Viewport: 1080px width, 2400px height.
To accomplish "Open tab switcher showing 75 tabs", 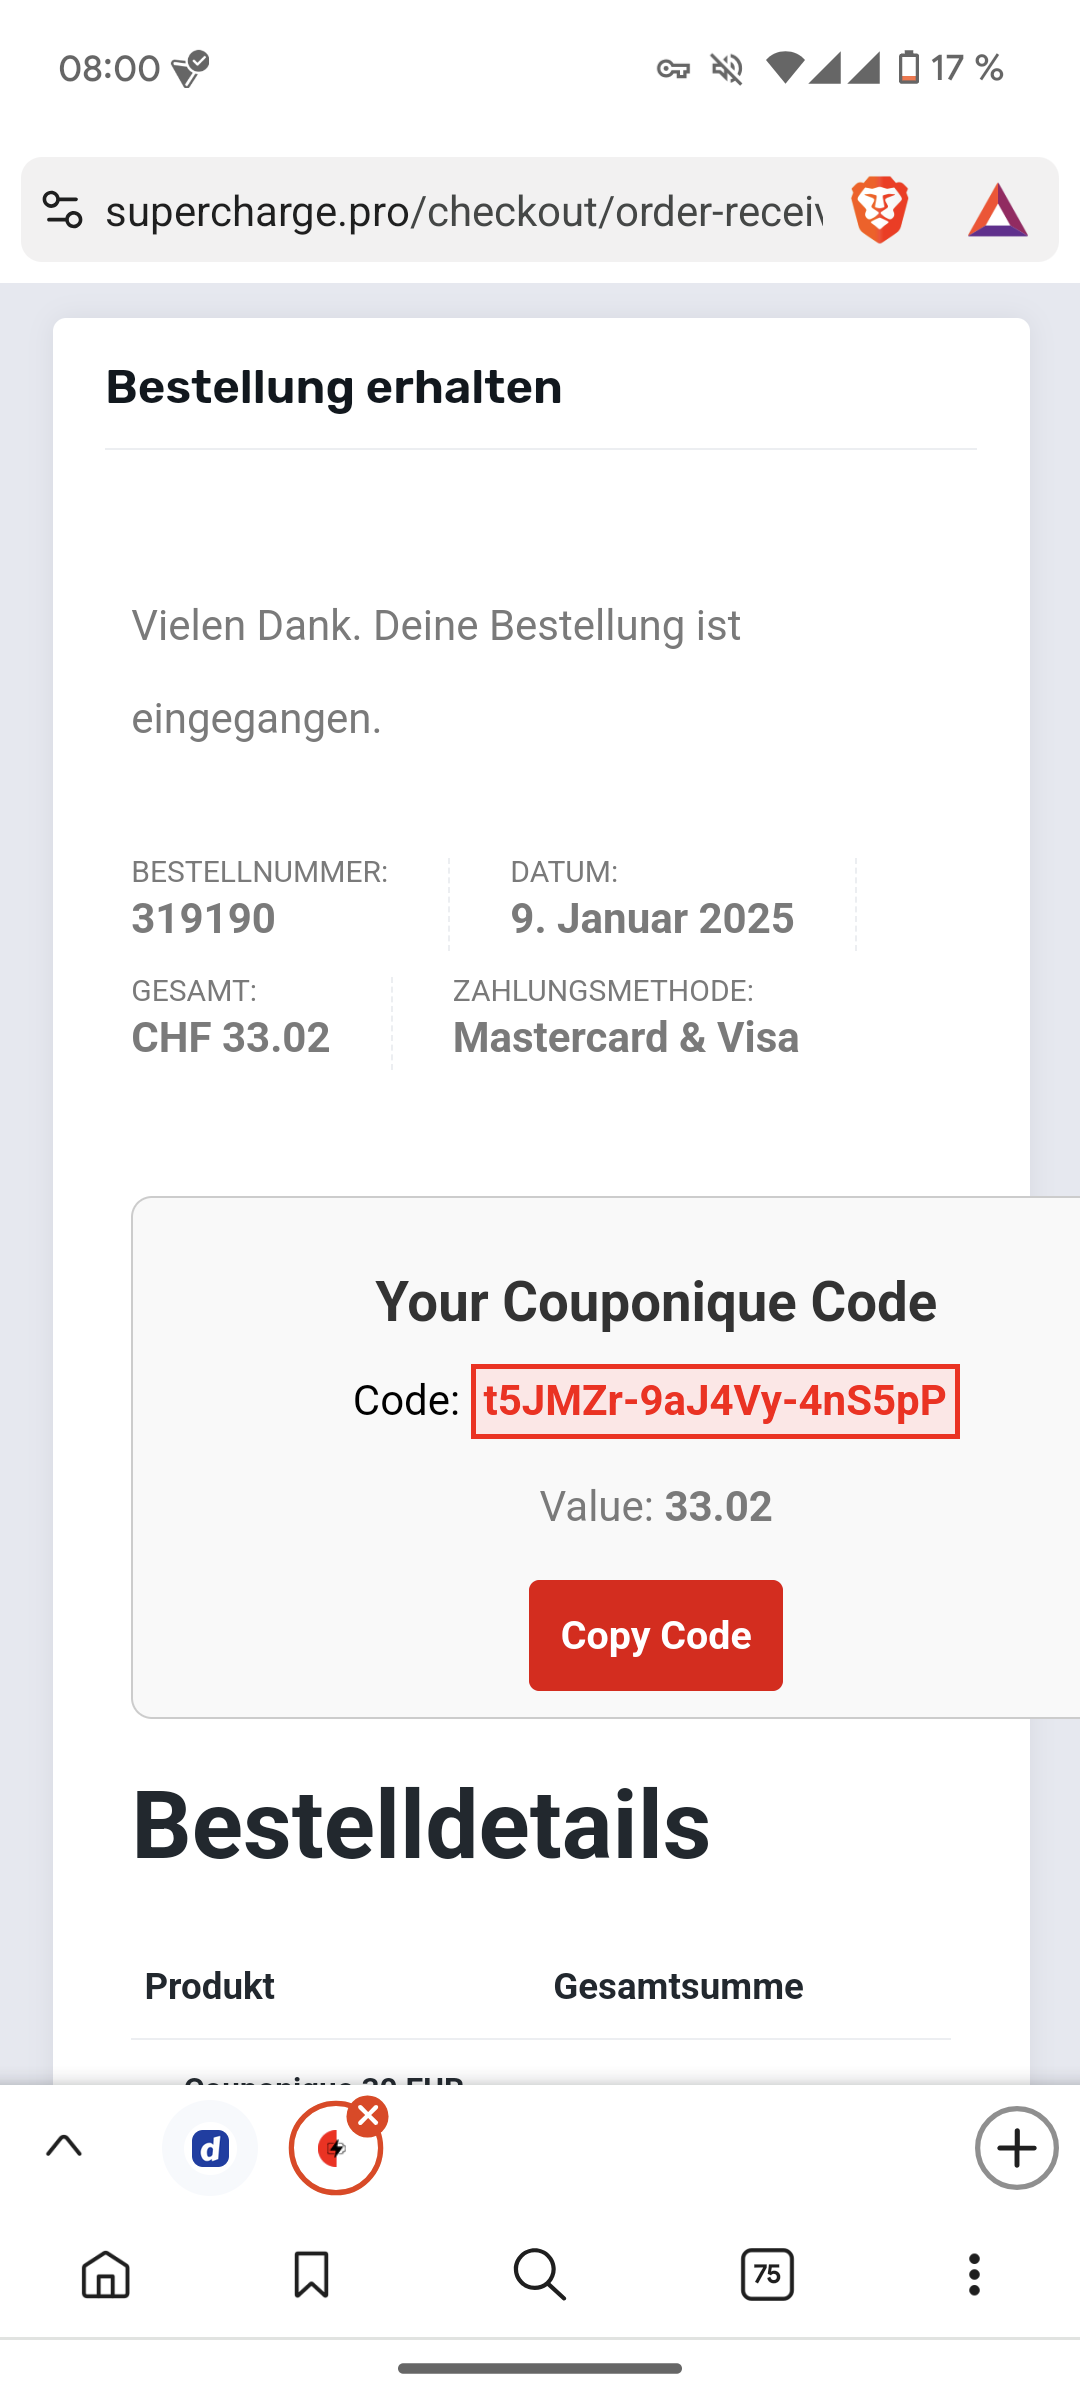I will click(x=767, y=2275).
